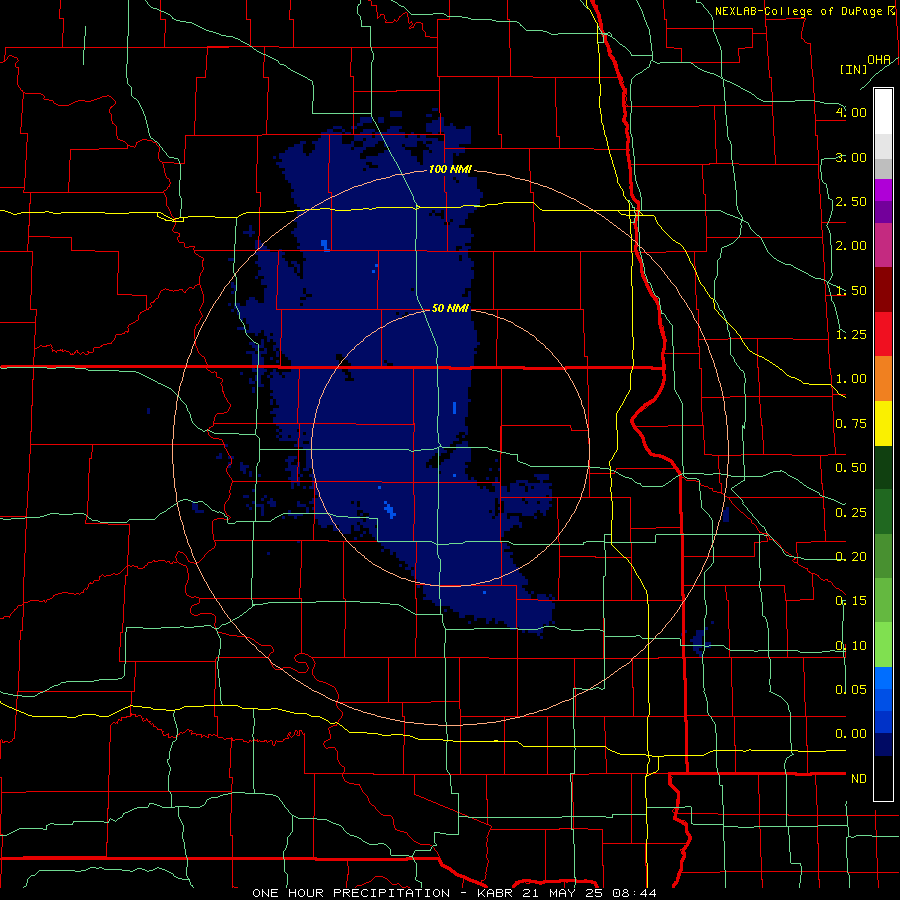Click the 3.00 legend value
Viewport: 900px width, 900px height.
(x=851, y=157)
